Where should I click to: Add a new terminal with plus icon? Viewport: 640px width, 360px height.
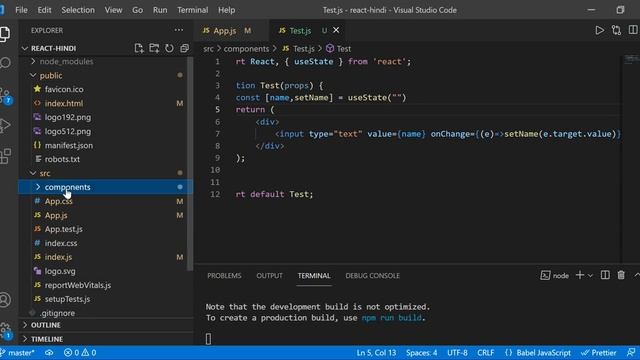coord(580,276)
